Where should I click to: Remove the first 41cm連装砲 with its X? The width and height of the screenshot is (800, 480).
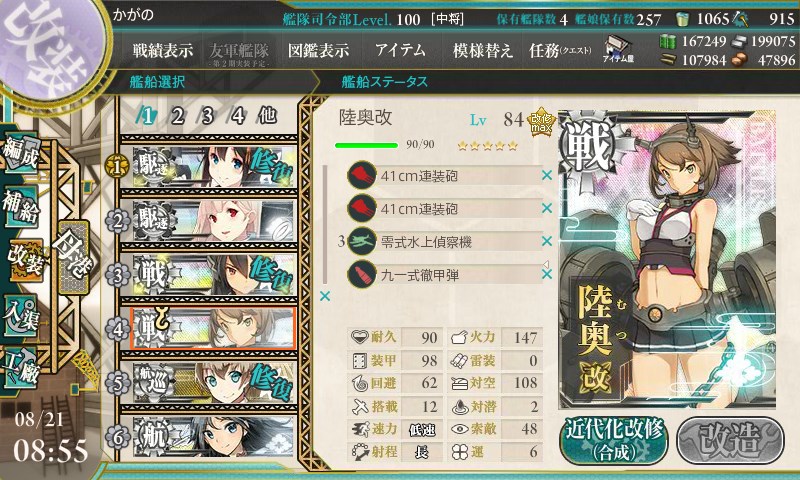point(547,175)
